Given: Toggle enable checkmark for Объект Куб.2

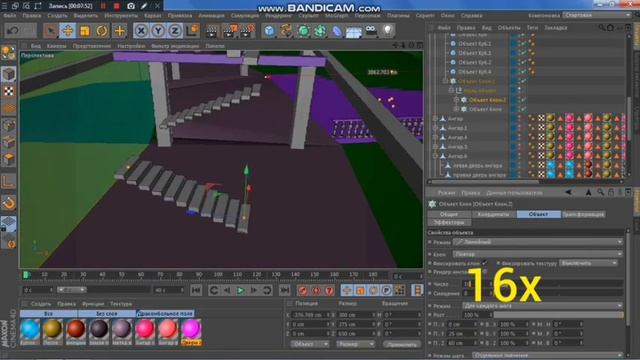Looking at the screenshot, I should 523,62.
